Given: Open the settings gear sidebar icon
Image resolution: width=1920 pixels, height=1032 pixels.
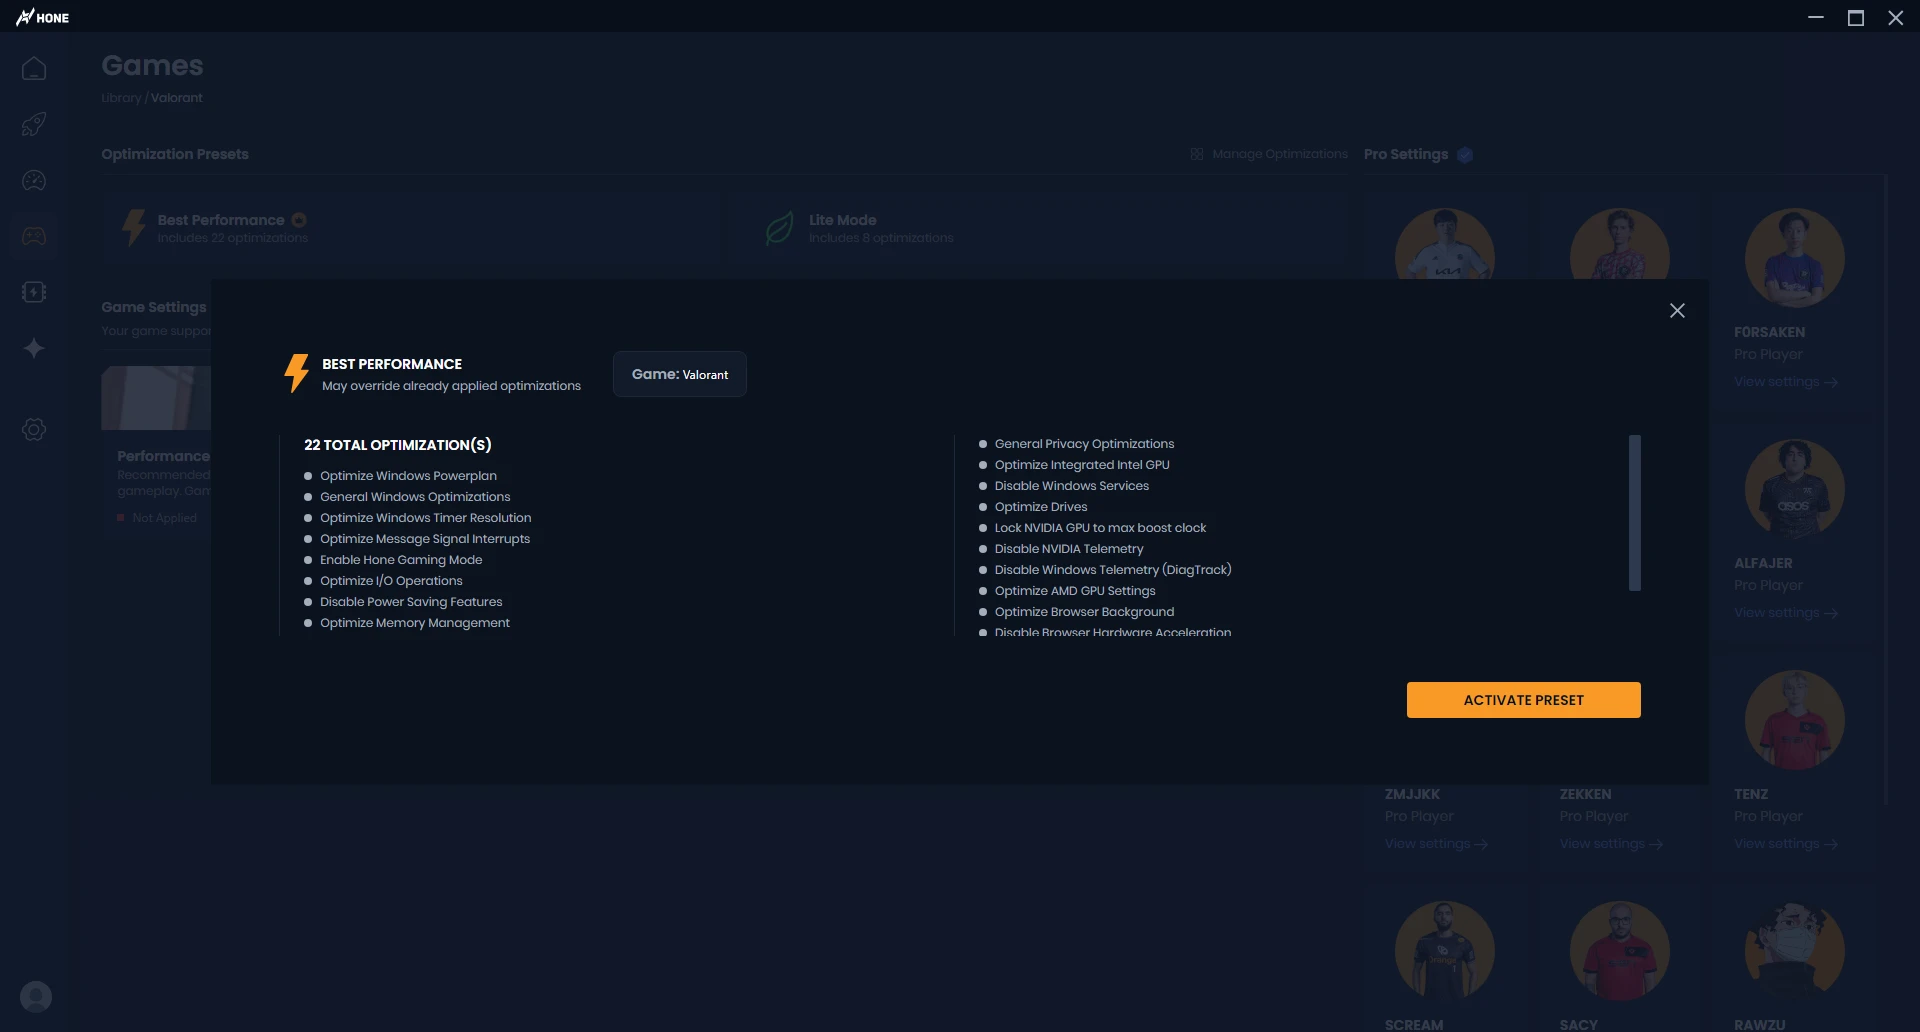Looking at the screenshot, I should pyautogui.click(x=34, y=430).
